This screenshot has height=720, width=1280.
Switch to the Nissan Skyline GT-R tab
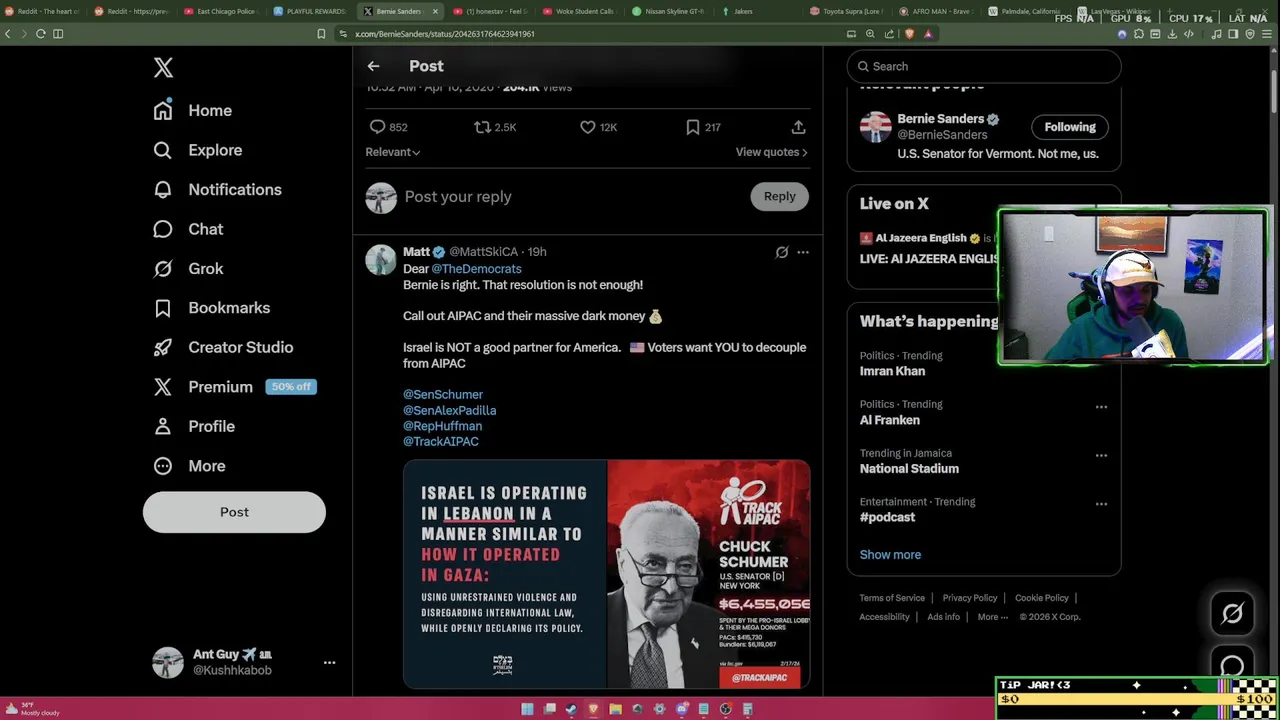pyautogui.click(x=668, y=11)
